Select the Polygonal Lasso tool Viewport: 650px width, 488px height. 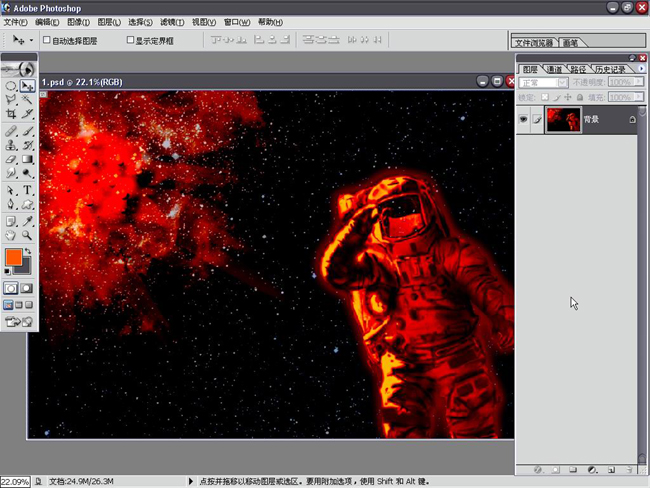pos(11,100)
